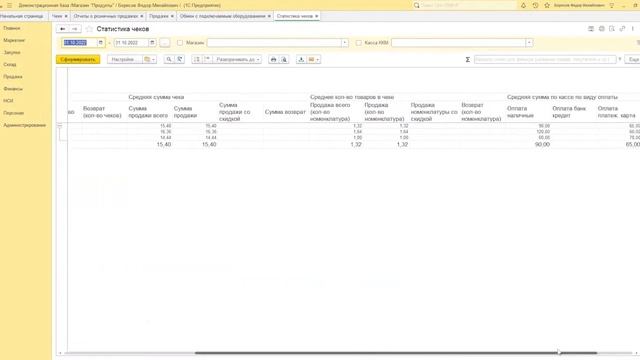Click the global search field
The image size is (640, 360).
tap(464, 5)
